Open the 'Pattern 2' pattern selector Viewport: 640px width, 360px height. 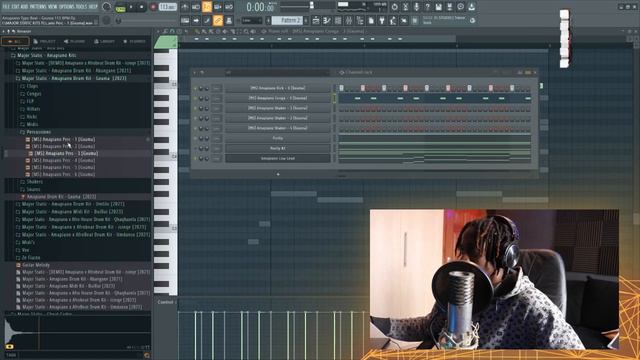pyautogui.click(x=288, y=20)
